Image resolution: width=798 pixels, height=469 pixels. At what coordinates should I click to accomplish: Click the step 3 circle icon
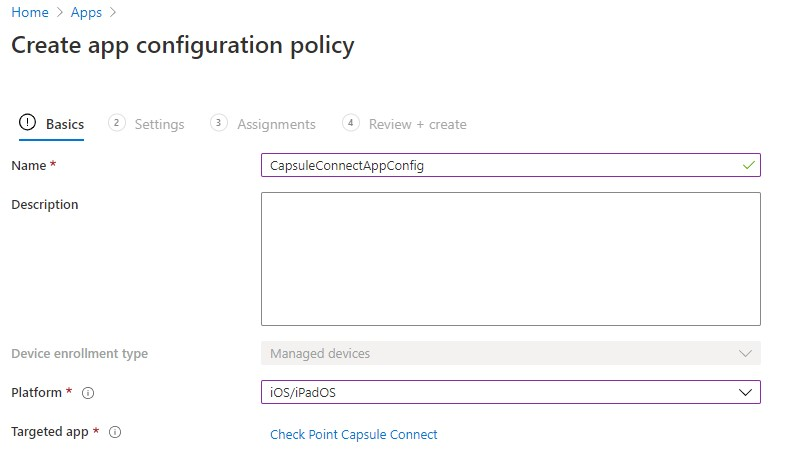218,123
